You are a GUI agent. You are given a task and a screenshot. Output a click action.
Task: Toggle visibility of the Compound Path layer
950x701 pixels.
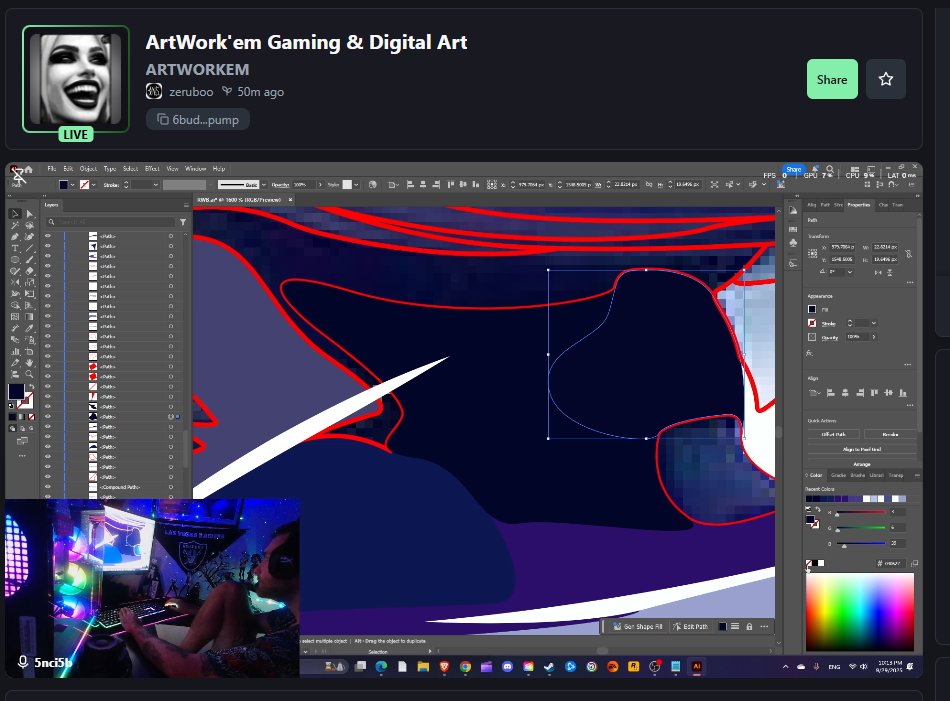point(46,487)
